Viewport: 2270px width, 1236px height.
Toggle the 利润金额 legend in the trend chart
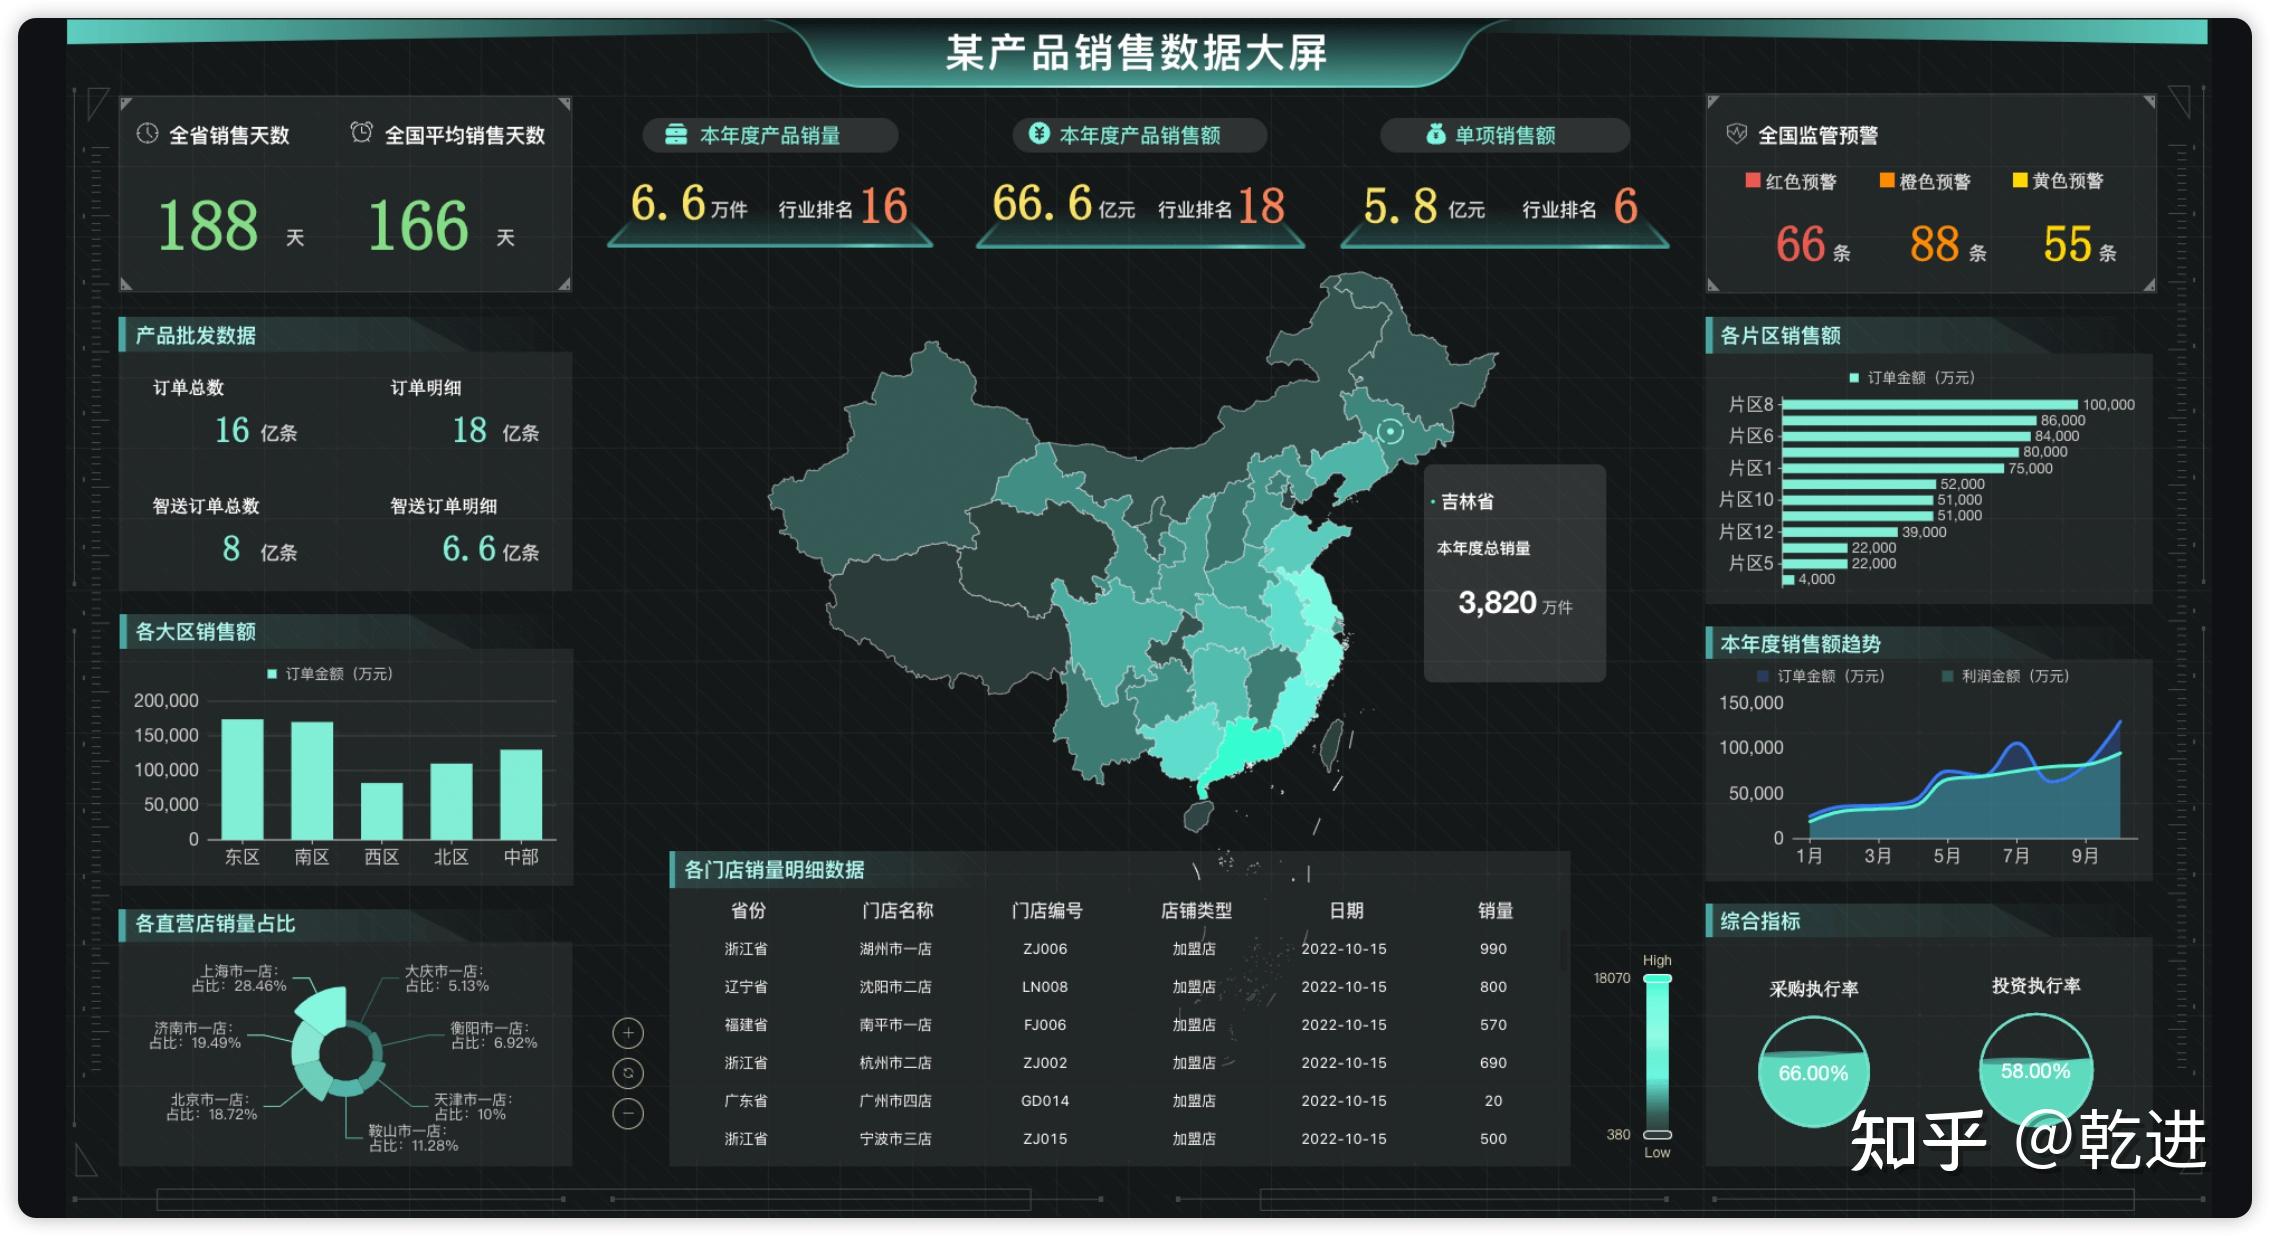2004,677
